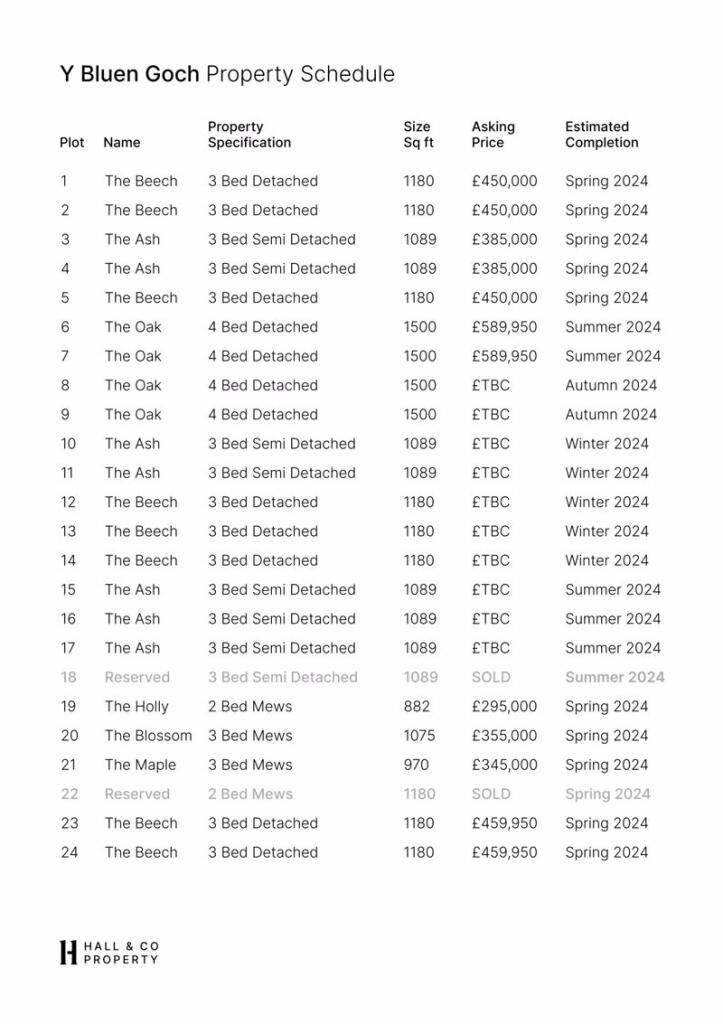Click the 882 sq ft size value

point(417,706)
